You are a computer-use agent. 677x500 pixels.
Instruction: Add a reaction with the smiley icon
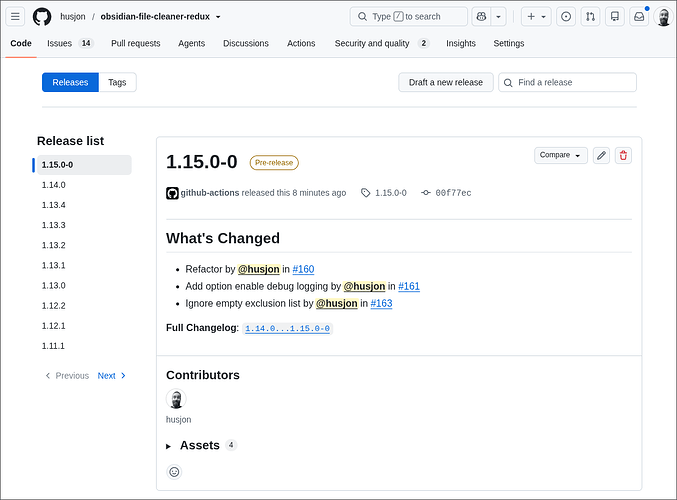174,472
